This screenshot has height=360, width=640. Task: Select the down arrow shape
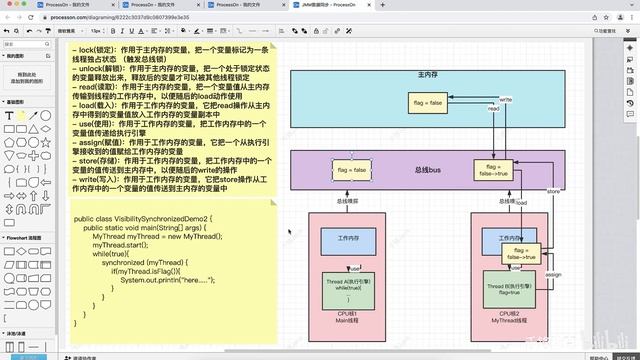46,196
